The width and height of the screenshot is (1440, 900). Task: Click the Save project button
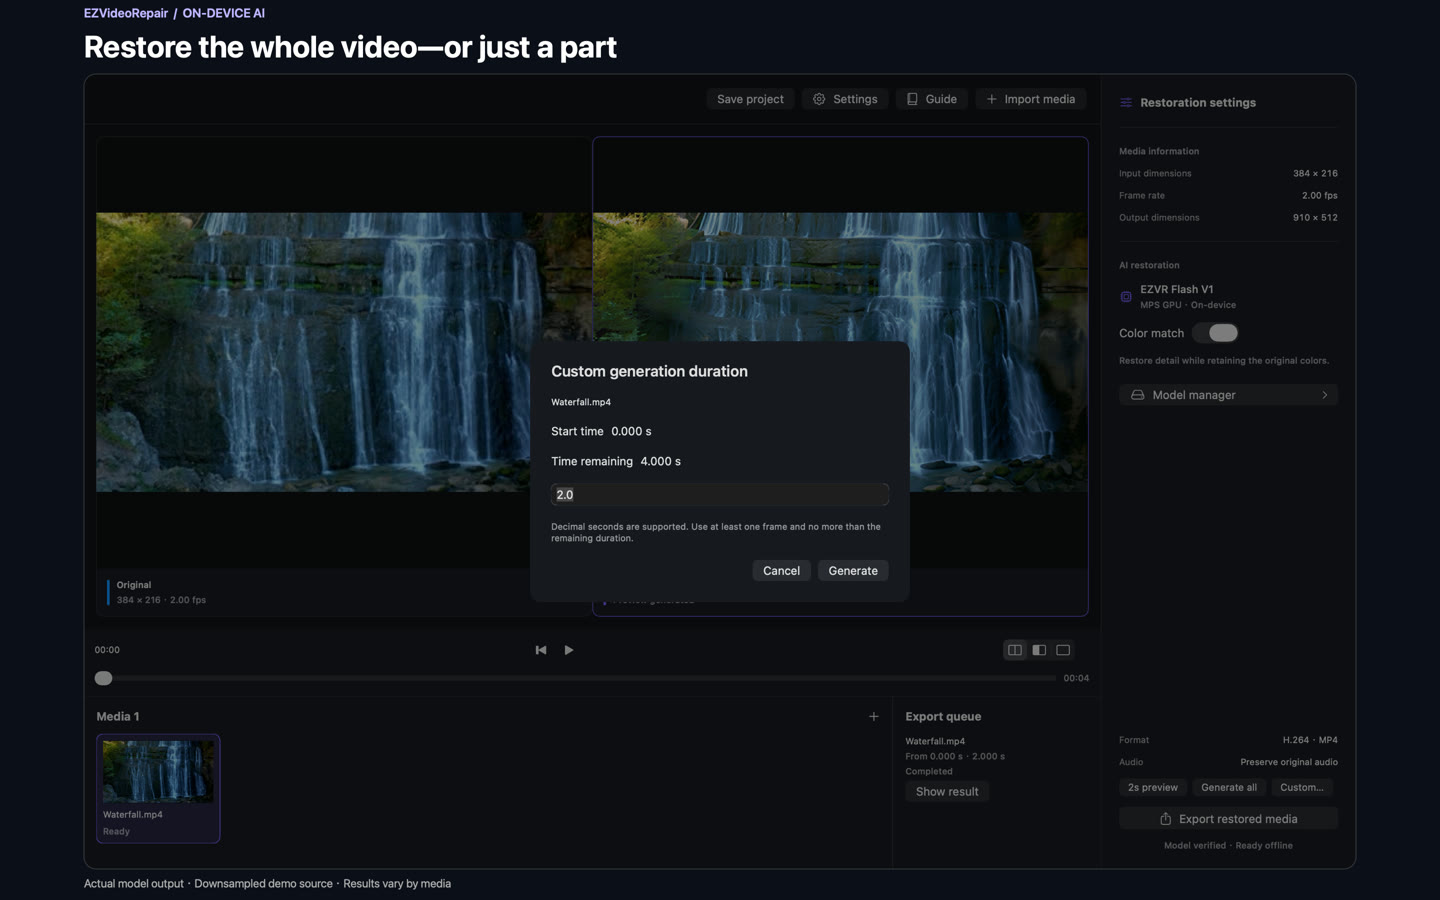click(750, 99)
